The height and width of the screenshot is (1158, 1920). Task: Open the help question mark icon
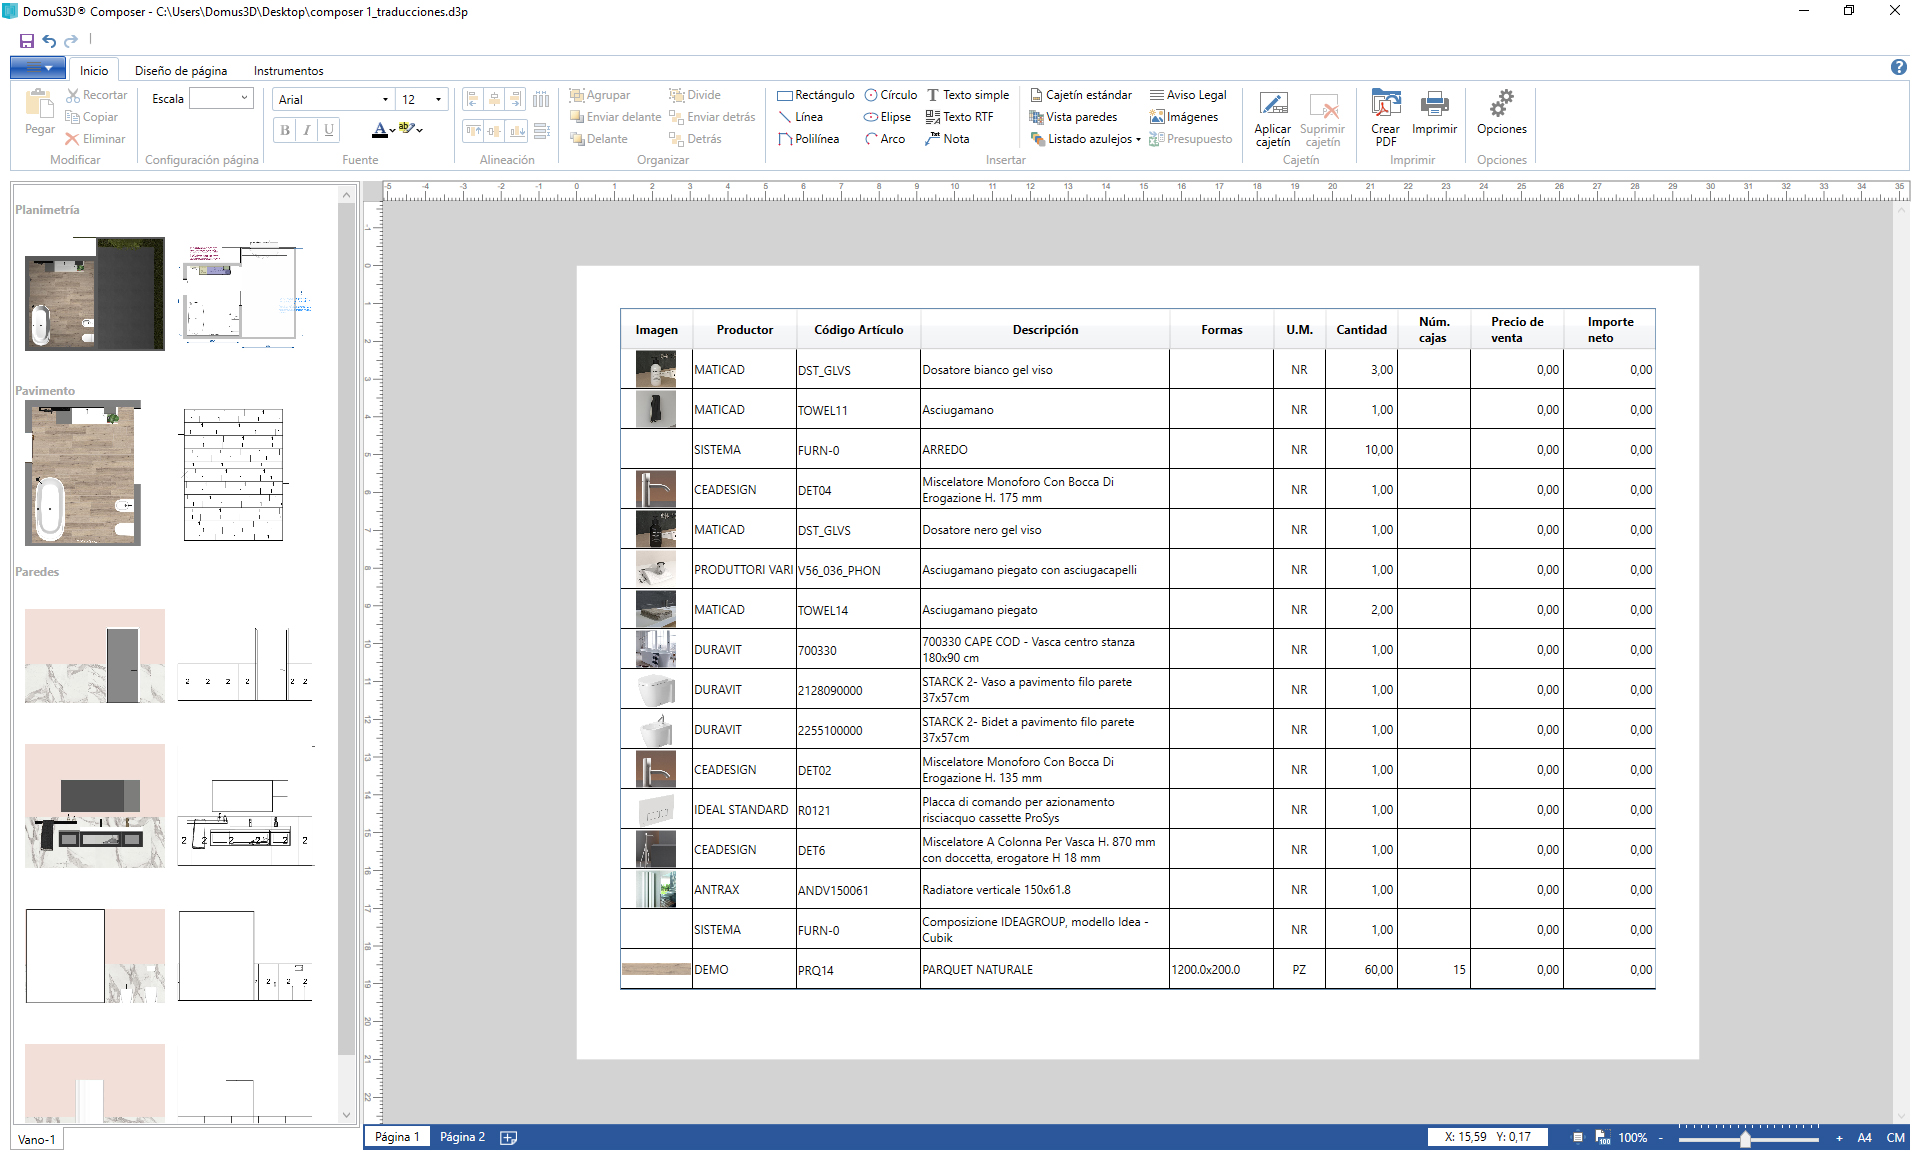tap(1898, 67)
